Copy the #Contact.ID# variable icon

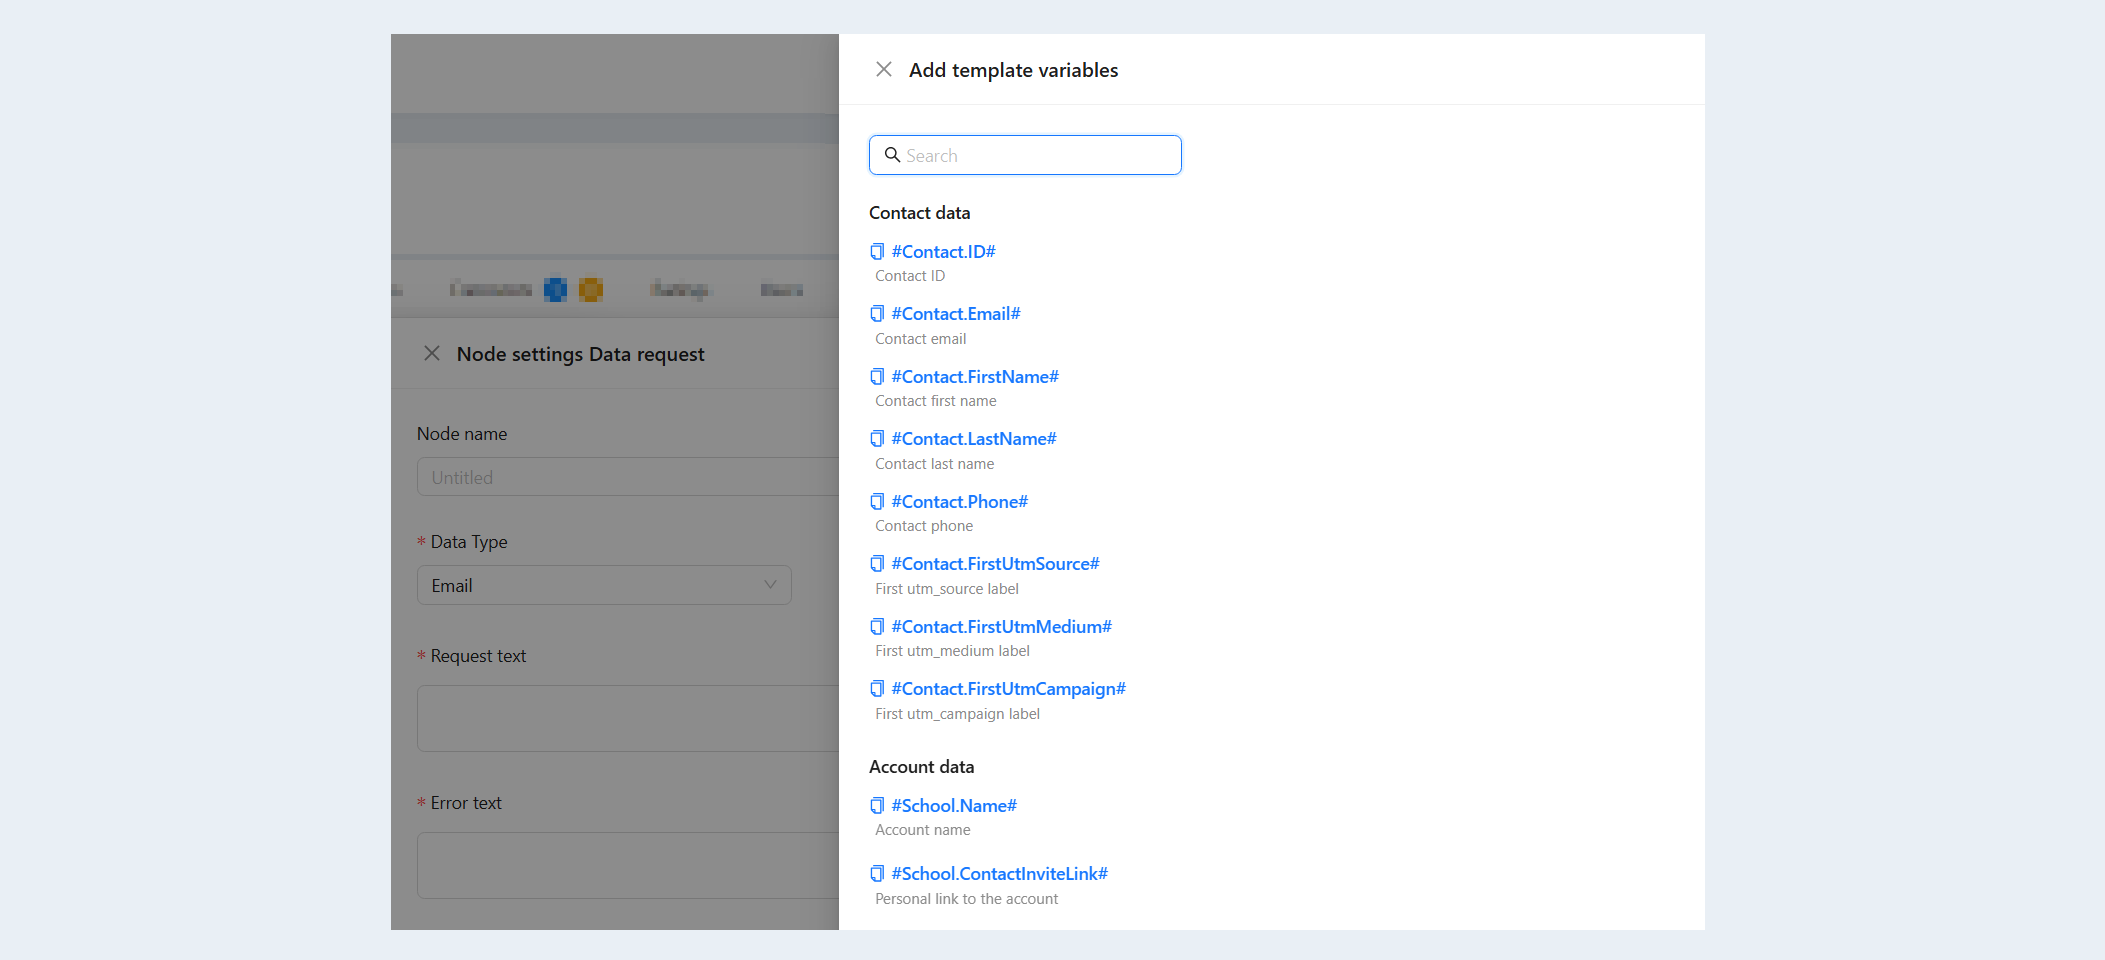(x=877, y=251)
